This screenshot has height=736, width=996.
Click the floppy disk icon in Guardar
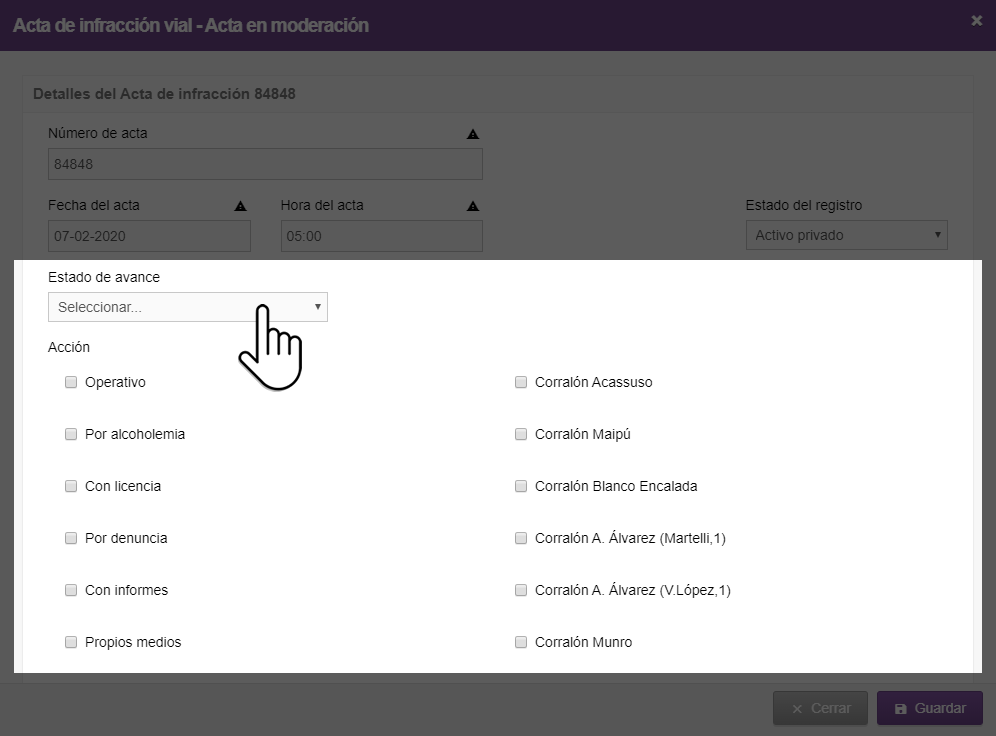pyautogui.click(x=901, y=709)
